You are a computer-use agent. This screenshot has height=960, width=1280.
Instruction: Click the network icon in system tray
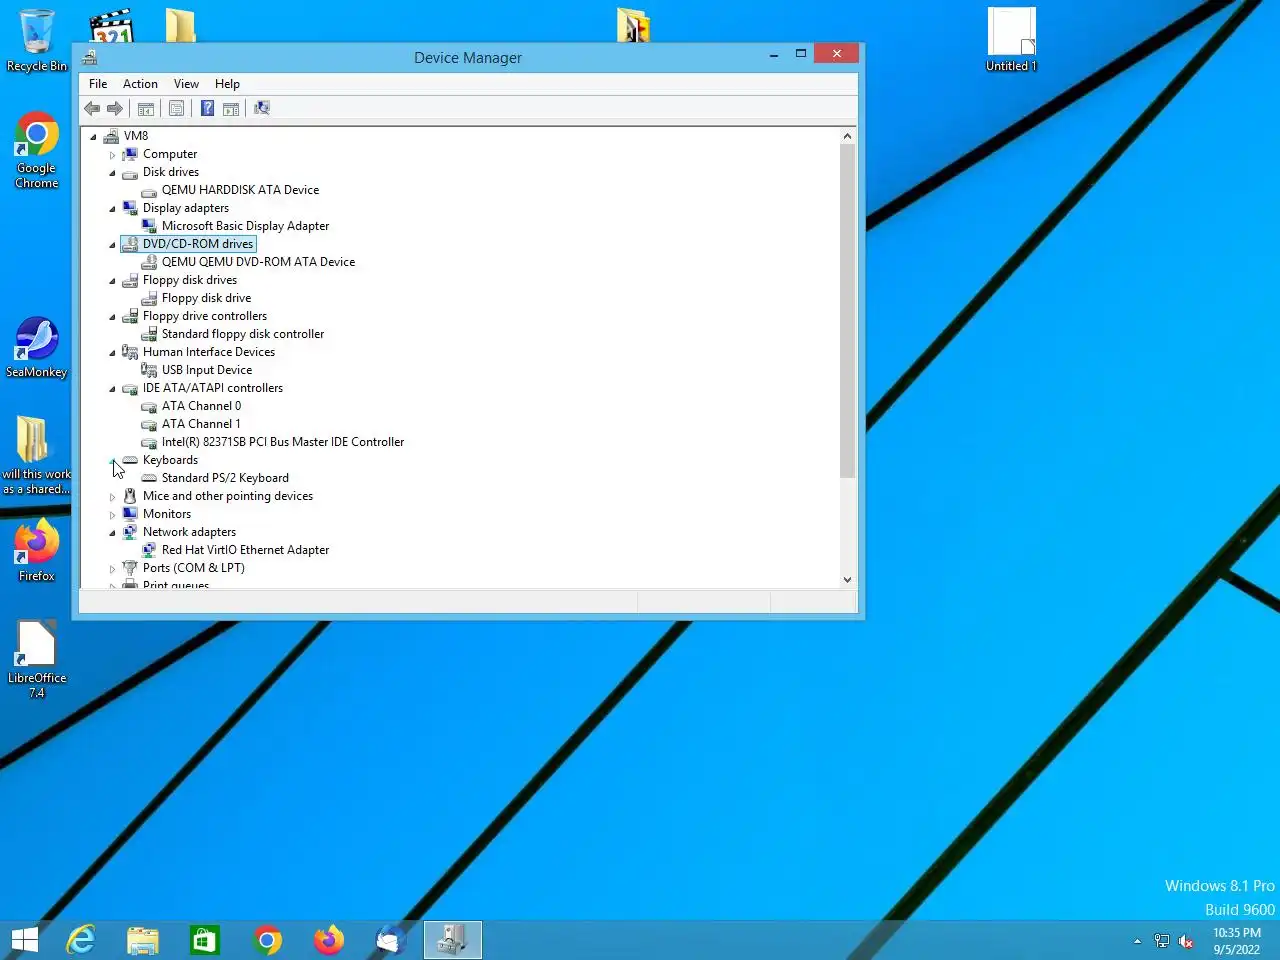coord(1161,941)
